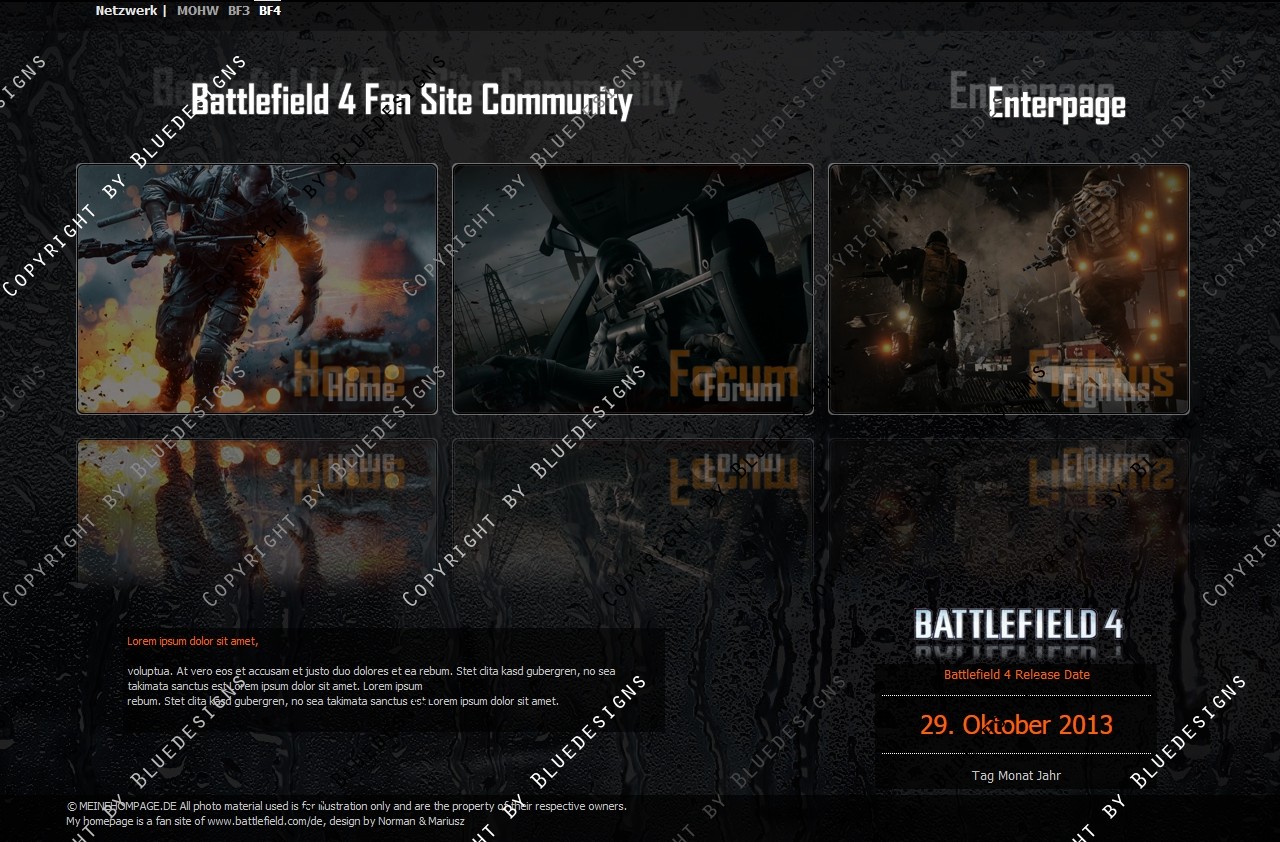
Task: Click the Enterpage heading
Action: 1057,104
